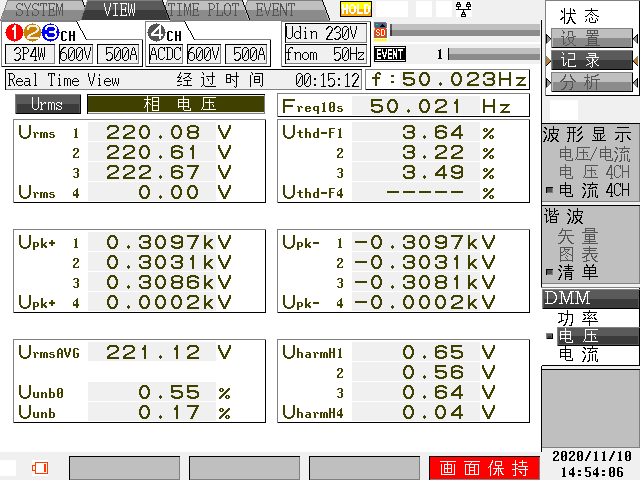Select 清单 (list) under harmonics

[x=577, y=271]
